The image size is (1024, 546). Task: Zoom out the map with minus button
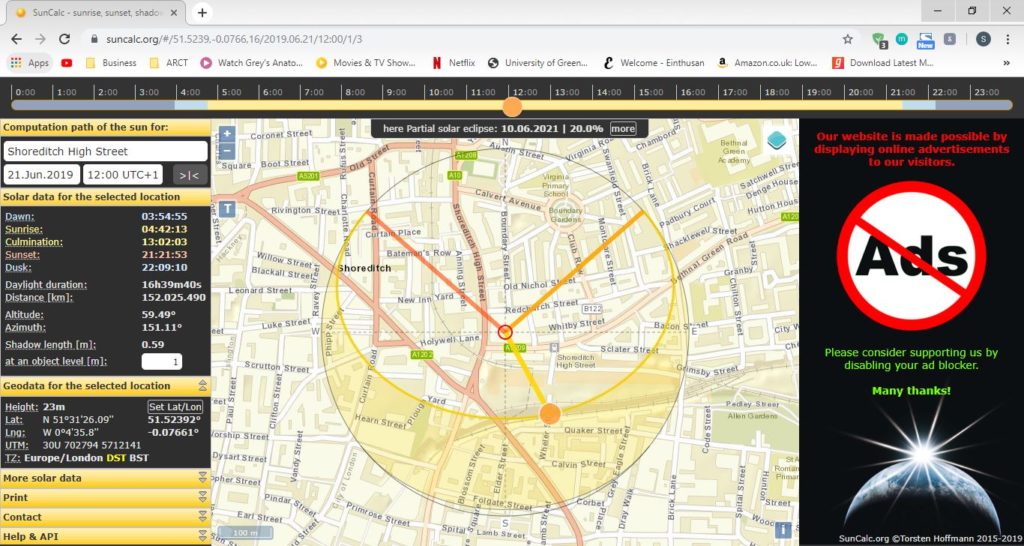point(227,152)
